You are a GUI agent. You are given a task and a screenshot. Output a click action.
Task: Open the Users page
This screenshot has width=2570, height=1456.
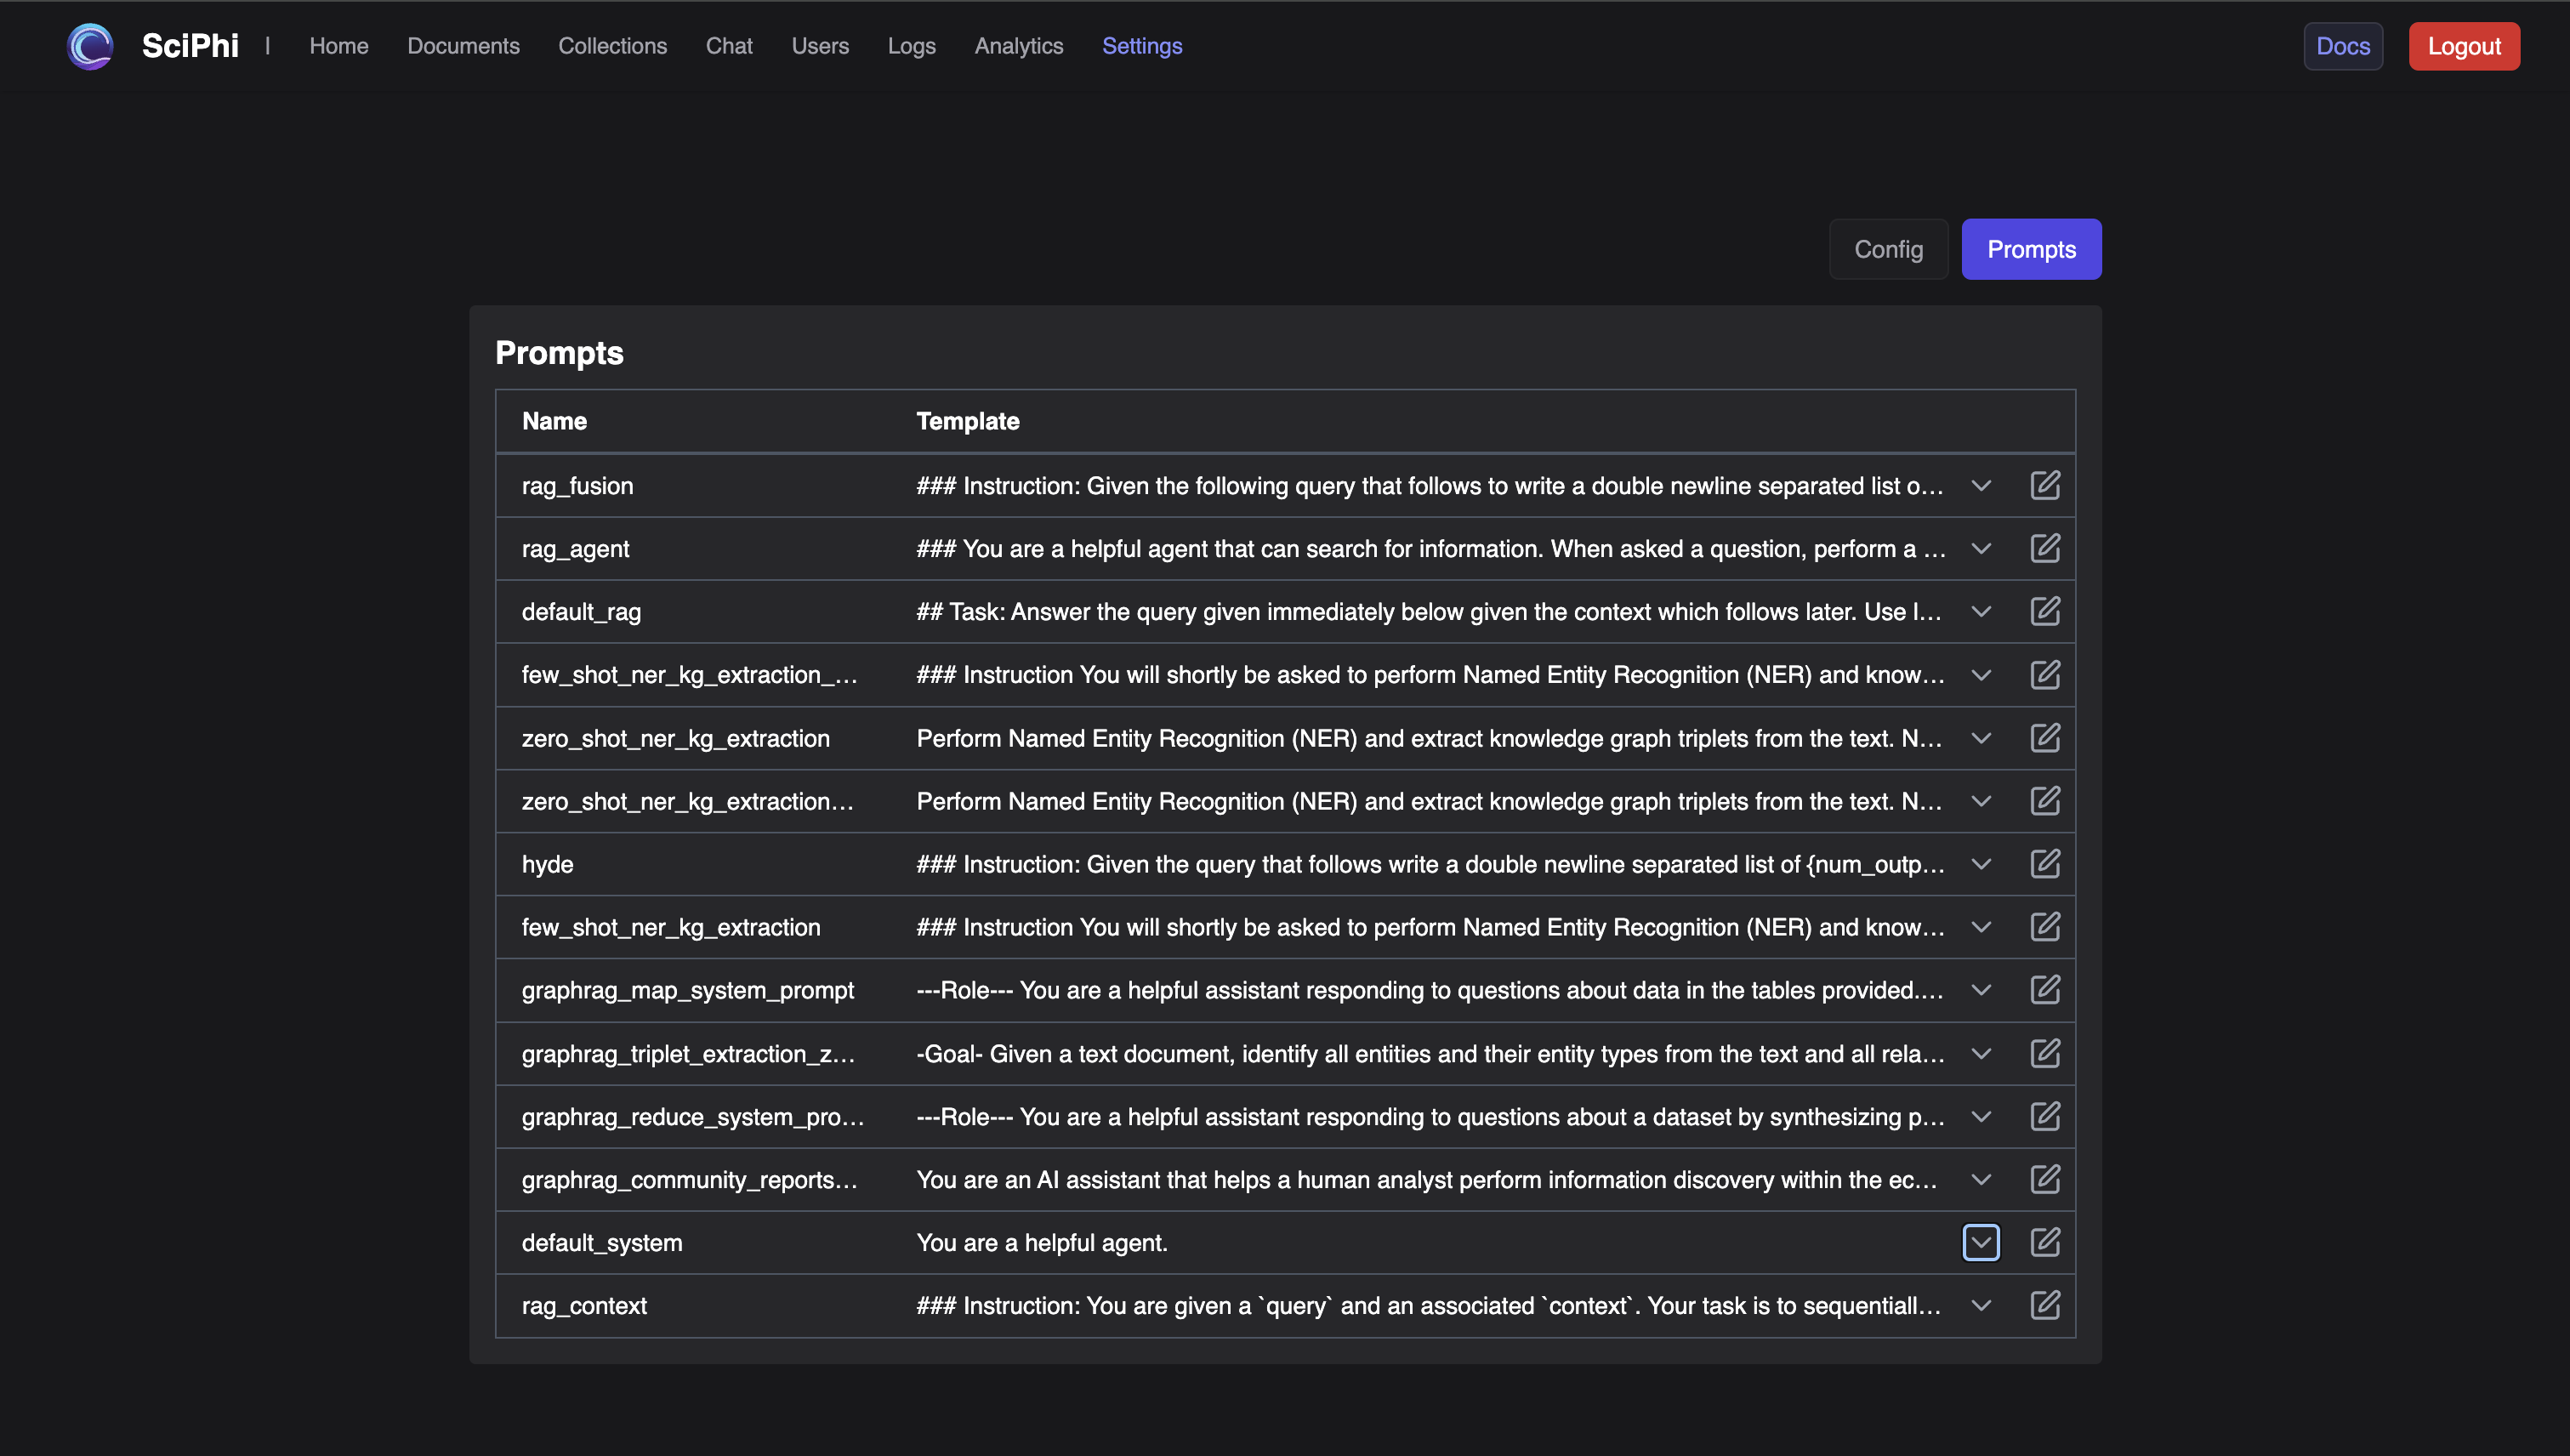820,46
